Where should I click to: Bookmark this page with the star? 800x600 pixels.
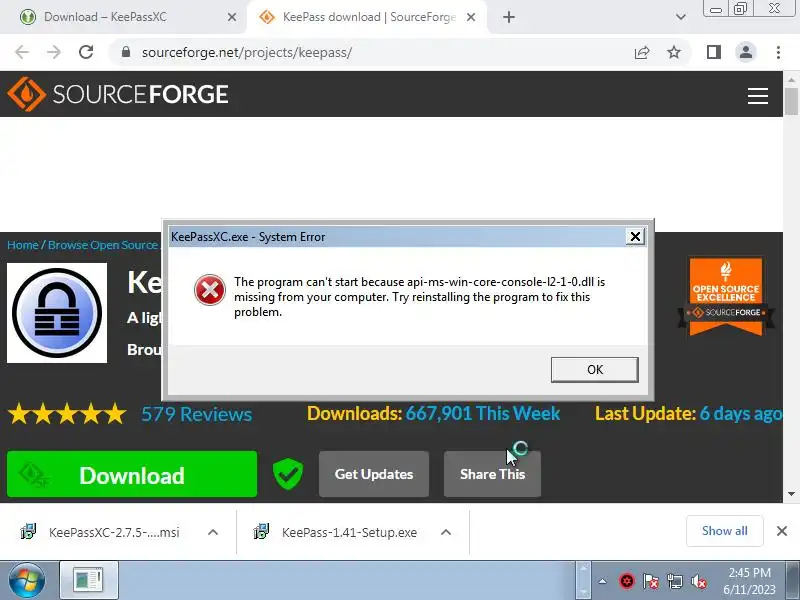click(x=674, y=52)
